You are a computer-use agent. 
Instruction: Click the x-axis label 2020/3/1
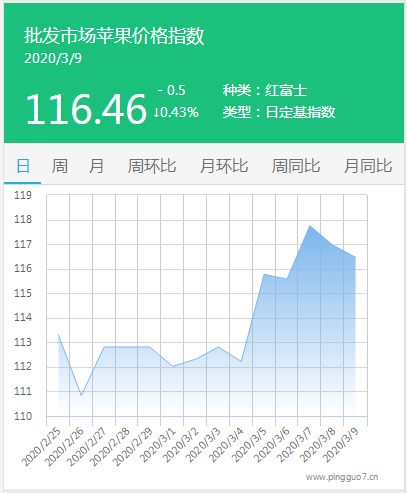pyautogui.click(x=158, y=445)
